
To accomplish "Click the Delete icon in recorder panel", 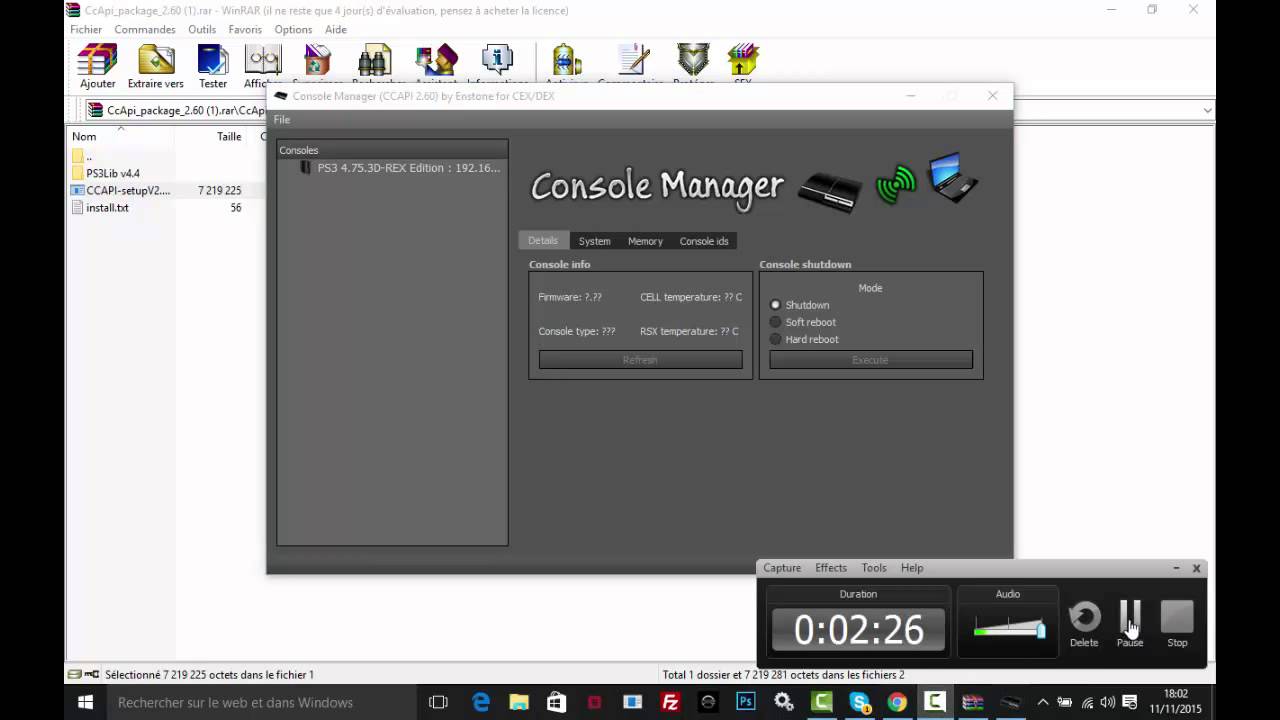I will coord(1084,624).
